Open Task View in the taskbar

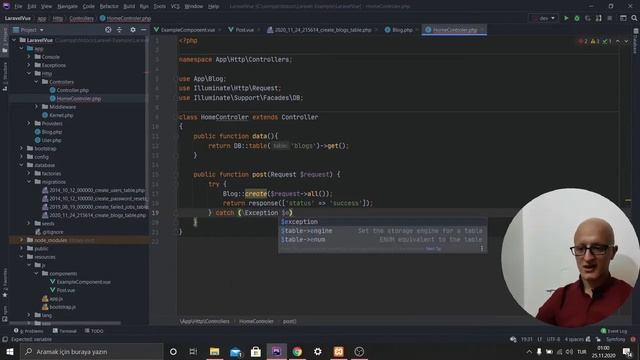[x=193, y=351]
